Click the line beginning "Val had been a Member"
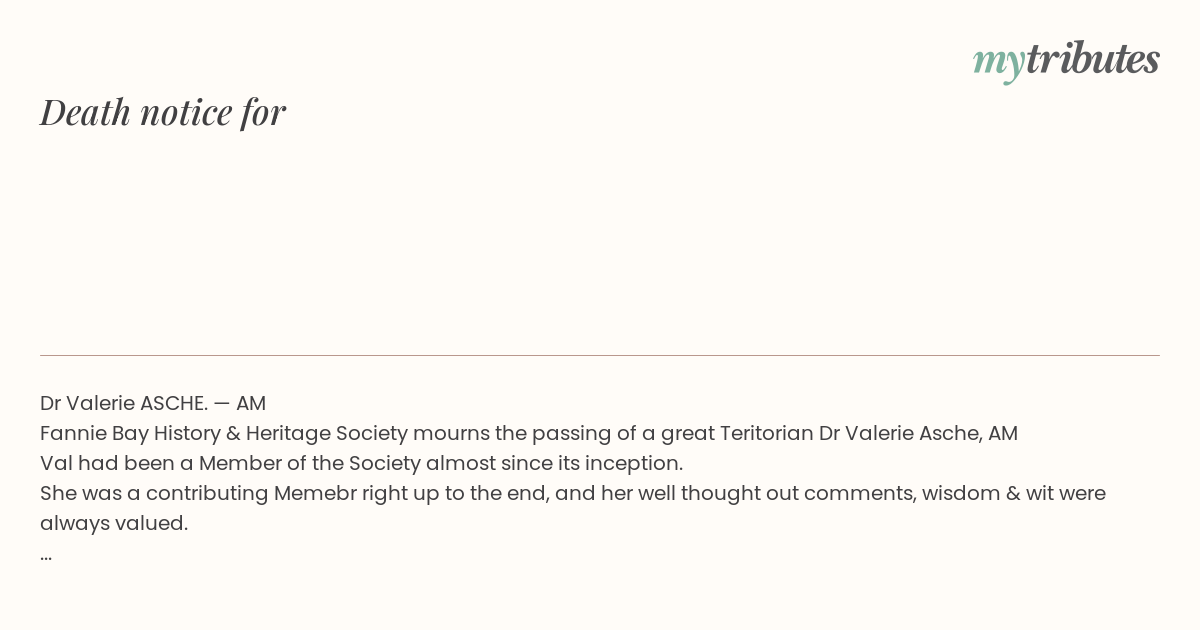 click(361, 463)
